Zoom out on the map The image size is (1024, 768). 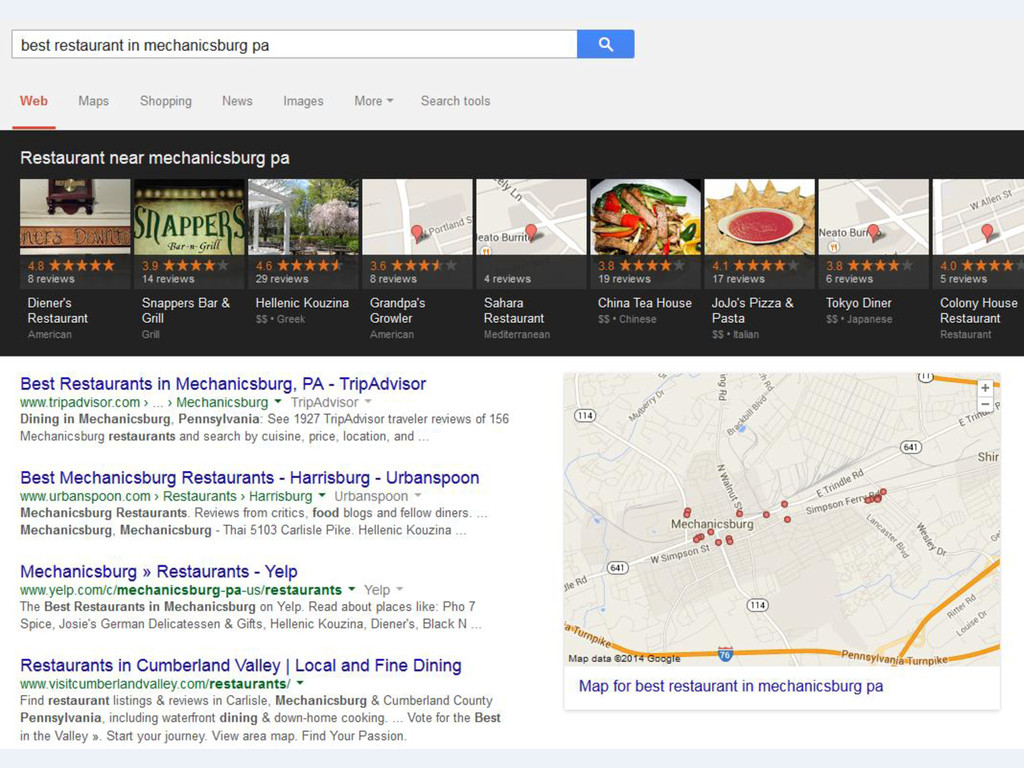(985, 404)
